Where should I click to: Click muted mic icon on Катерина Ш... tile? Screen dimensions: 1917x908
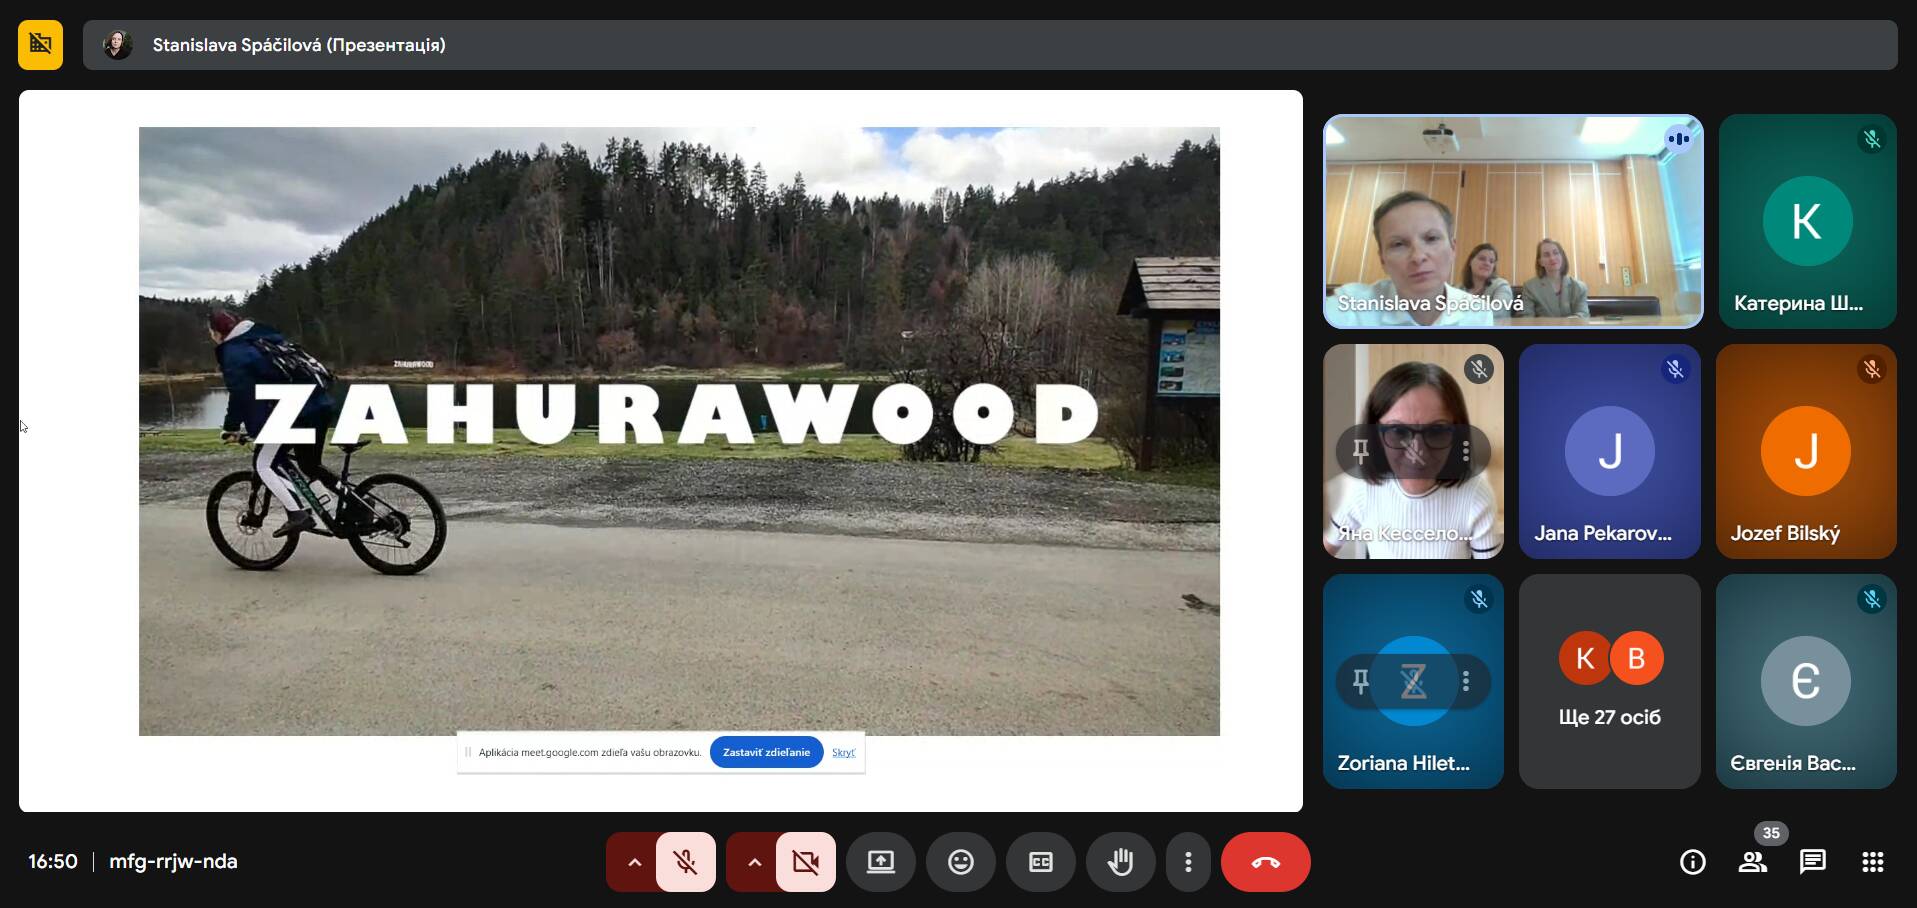1871,139
